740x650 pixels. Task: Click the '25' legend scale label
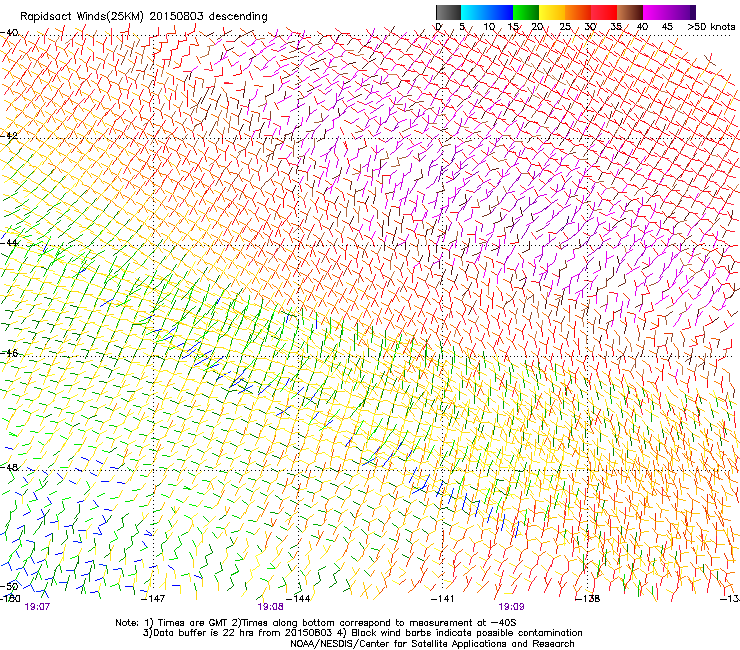point(565,26)
